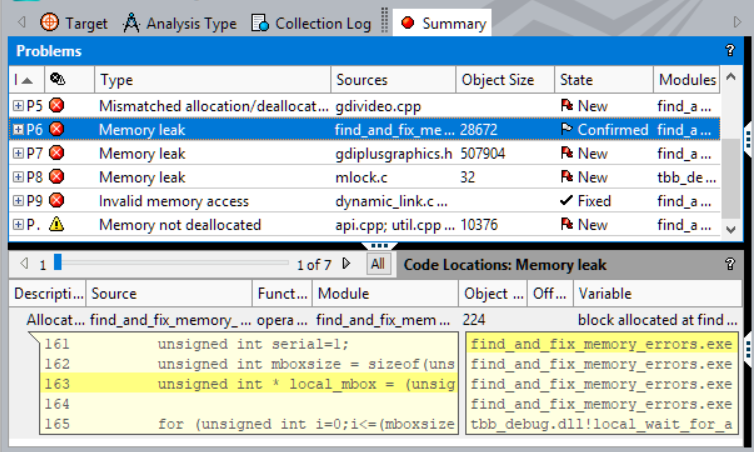This screenshot has height=452, width=754.
Task: Select the Memory not deallocated problem
Action: tap(364, 225)
